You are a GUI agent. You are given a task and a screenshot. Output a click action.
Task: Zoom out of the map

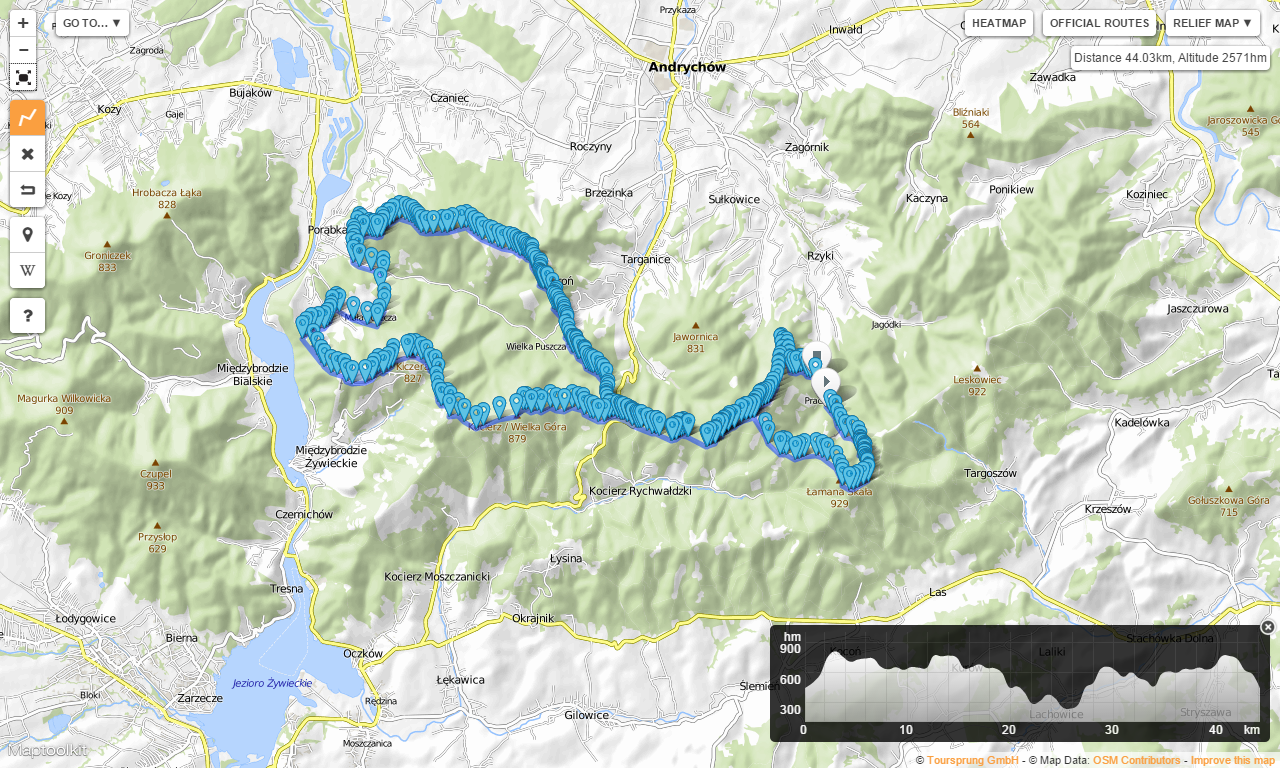(x=23, y=50)
